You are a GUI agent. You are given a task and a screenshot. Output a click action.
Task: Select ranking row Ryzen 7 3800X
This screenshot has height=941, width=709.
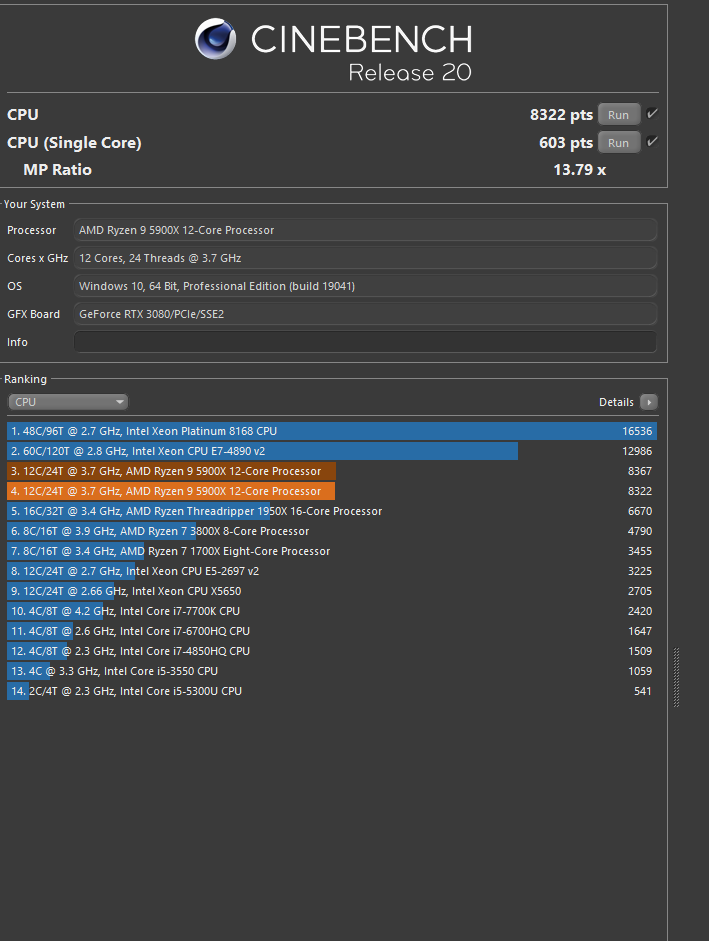point(332,531)
